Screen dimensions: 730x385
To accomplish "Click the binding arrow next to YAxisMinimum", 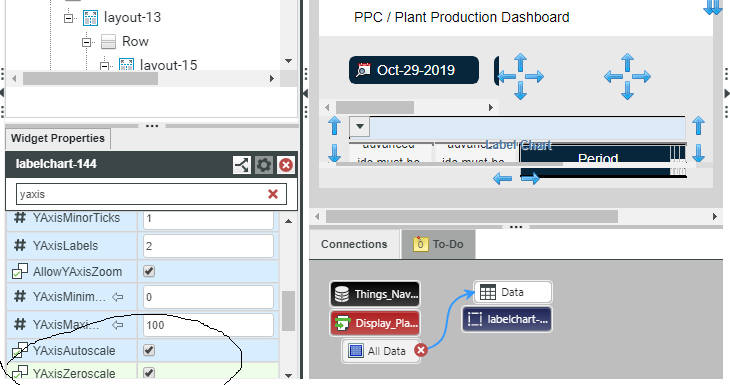I will 118,297.
